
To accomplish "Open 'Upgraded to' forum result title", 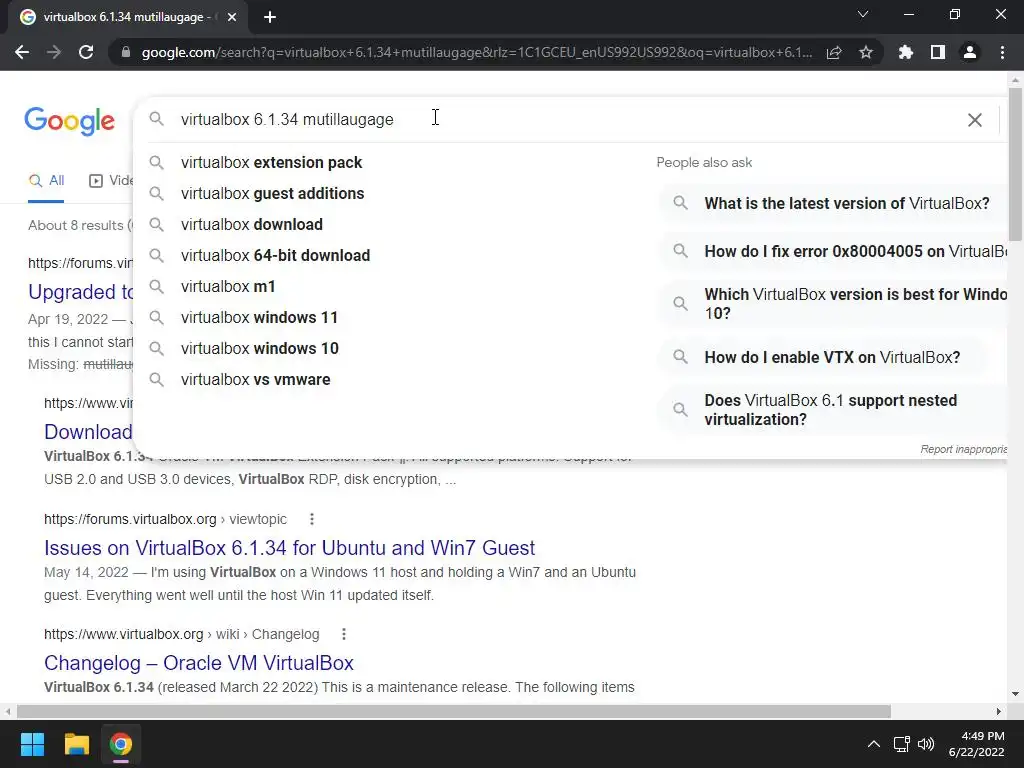I will click(x=81, y=292).
